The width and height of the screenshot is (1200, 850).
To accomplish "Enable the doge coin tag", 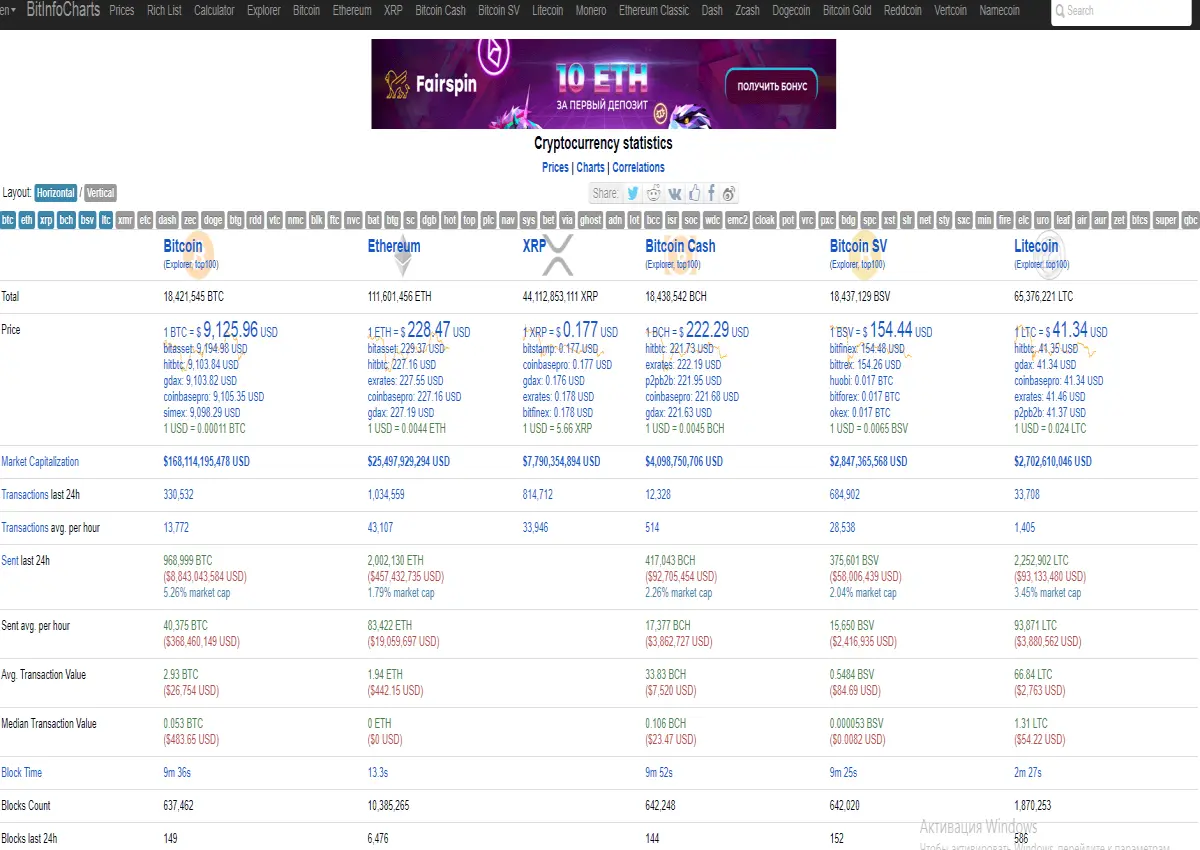I will pos(213,220).
